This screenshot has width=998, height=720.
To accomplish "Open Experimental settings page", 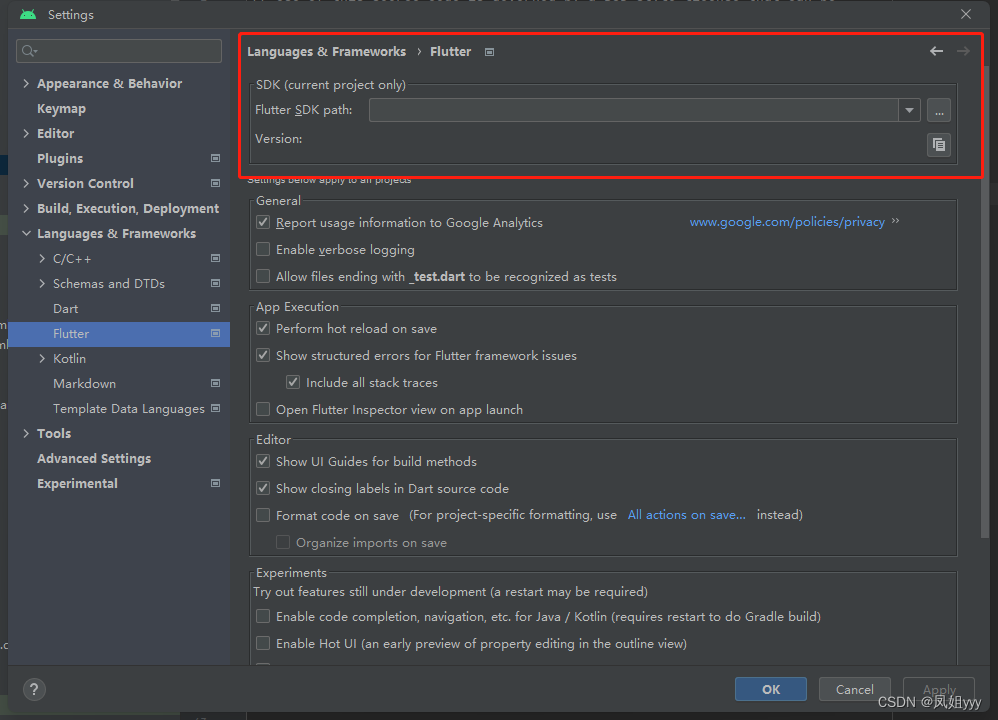I will [77, 483].
